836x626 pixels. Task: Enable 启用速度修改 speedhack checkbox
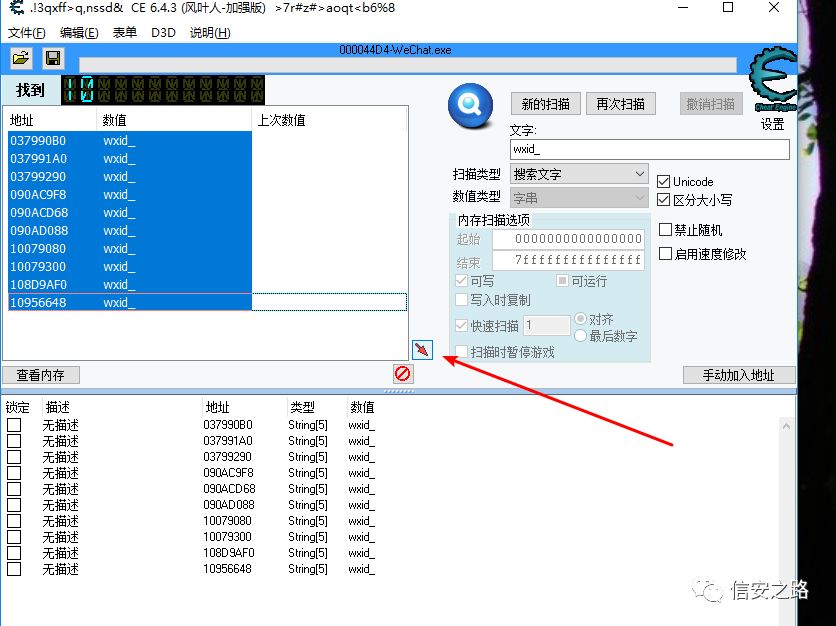665,254
